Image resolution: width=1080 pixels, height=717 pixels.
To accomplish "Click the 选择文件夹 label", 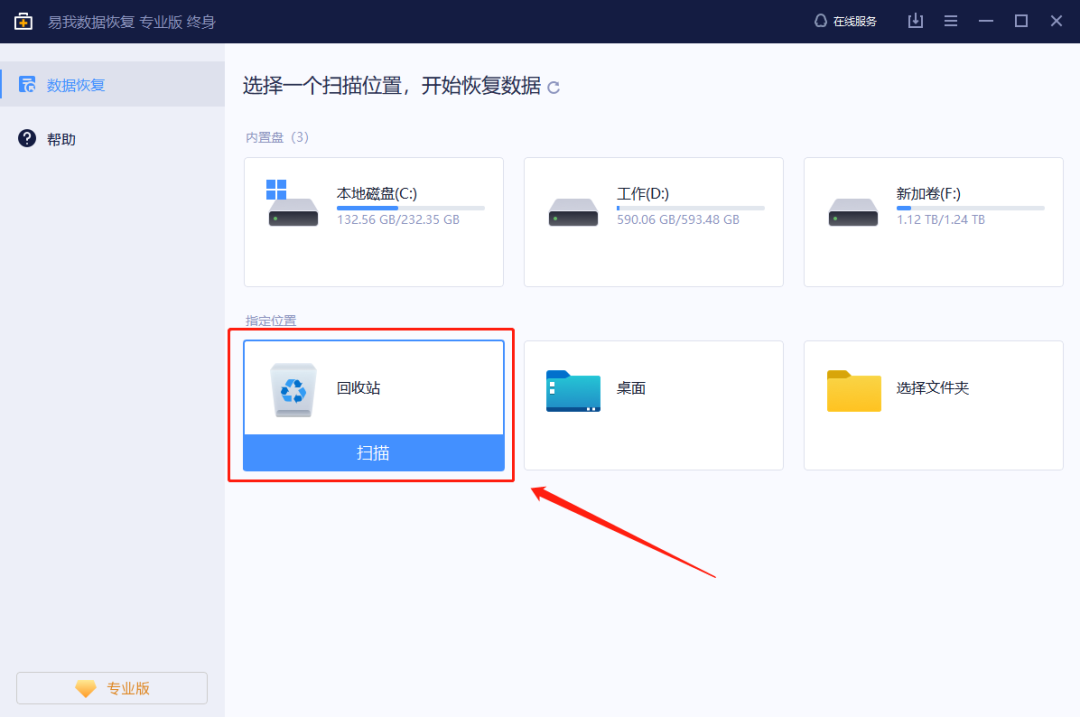I will pyautogui.click(x=933, y=388).
